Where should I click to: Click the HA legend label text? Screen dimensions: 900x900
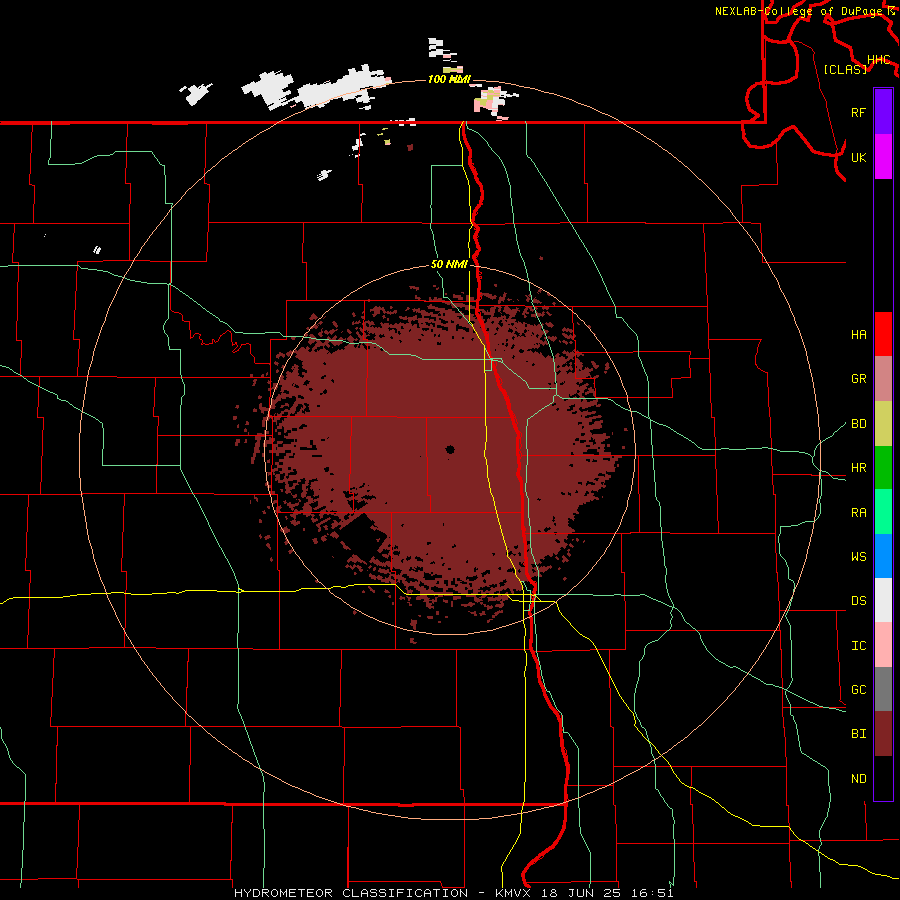click(858, 335)
